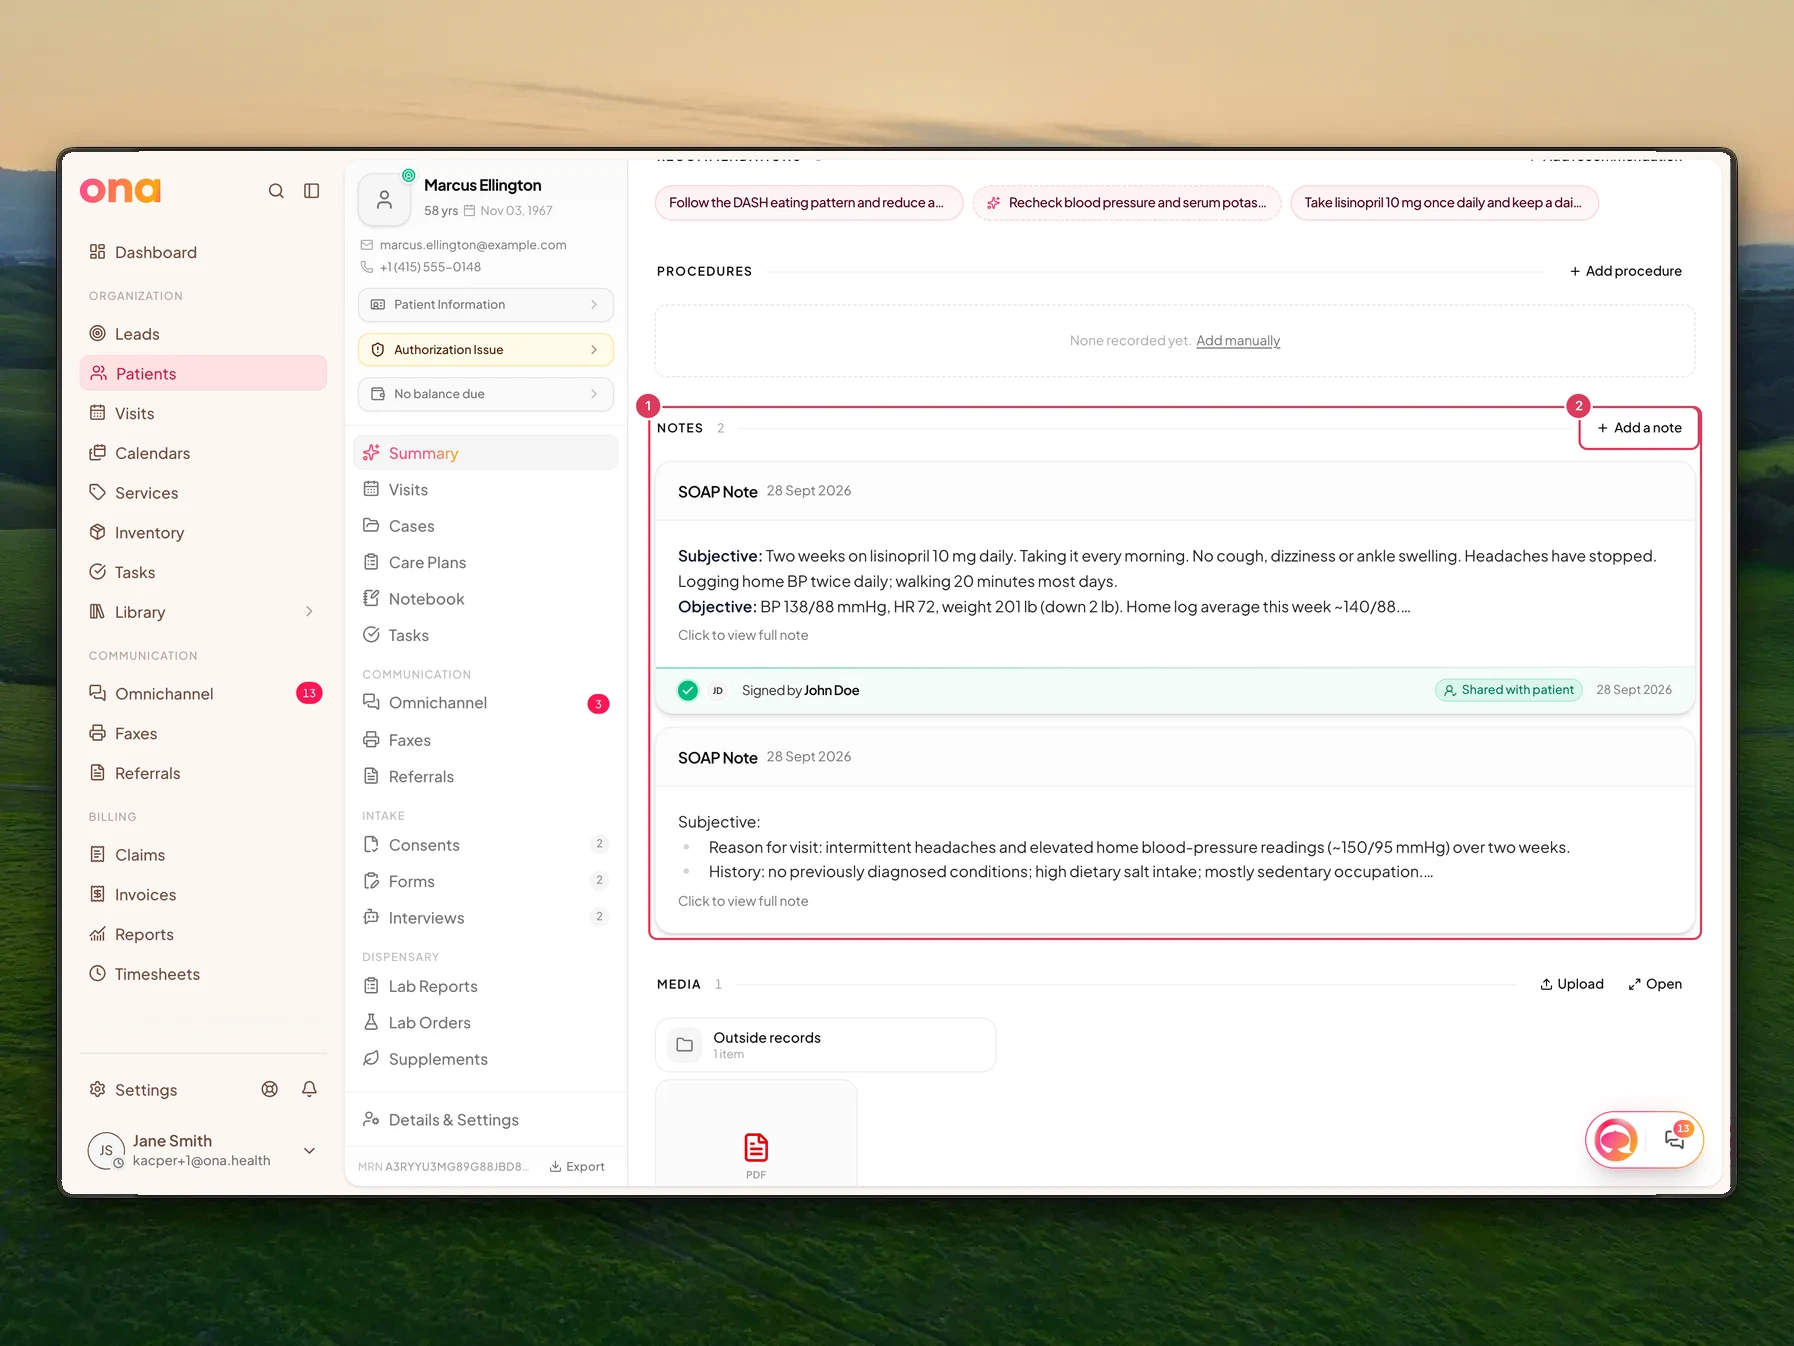This screenshot has height=1346, width=1794.
Task: Click the Add manually link
Action: click(1238, 341)
